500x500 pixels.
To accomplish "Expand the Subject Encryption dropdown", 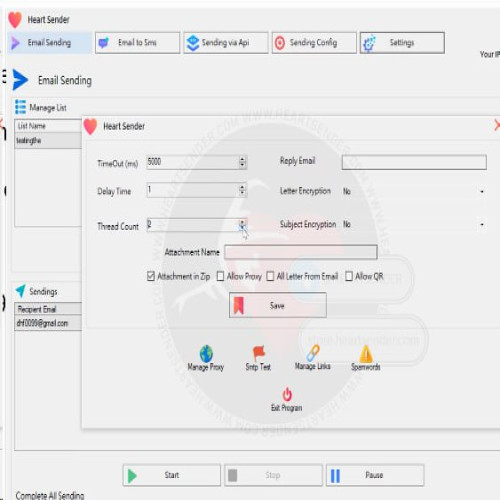I will click(482, 225).
